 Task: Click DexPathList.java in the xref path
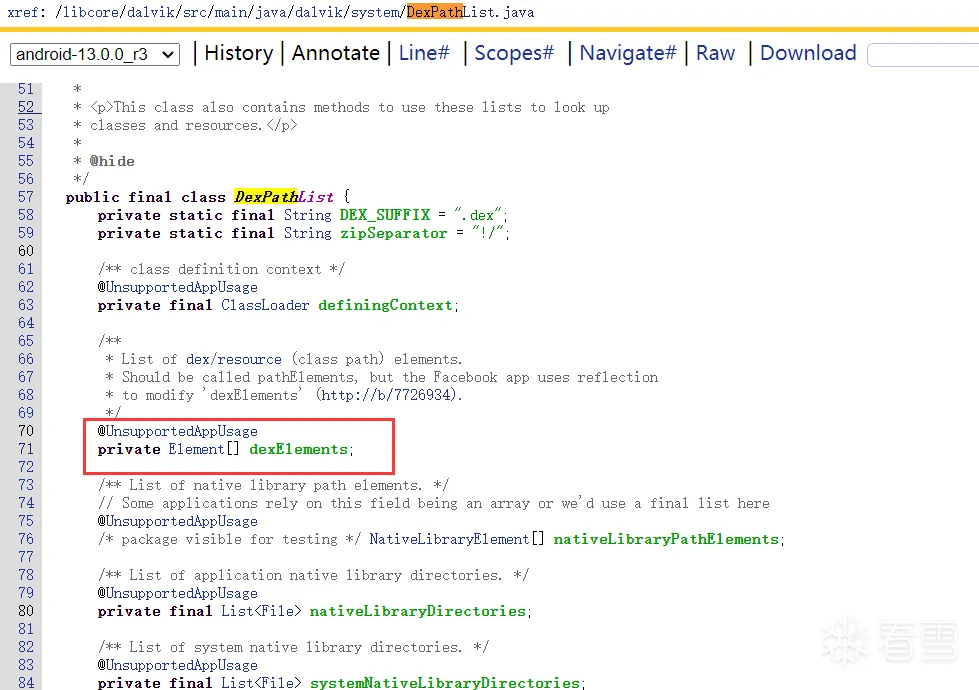470,12
